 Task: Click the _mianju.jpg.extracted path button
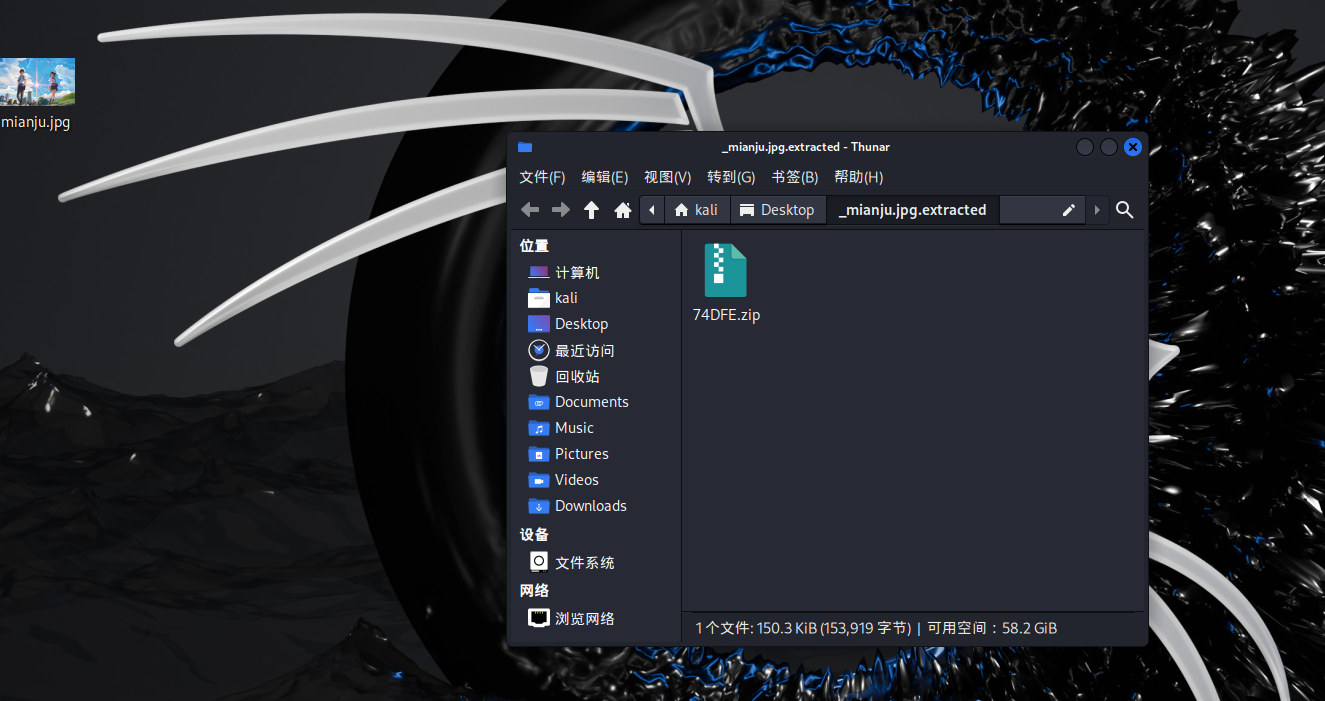click(x=912, y=210)
